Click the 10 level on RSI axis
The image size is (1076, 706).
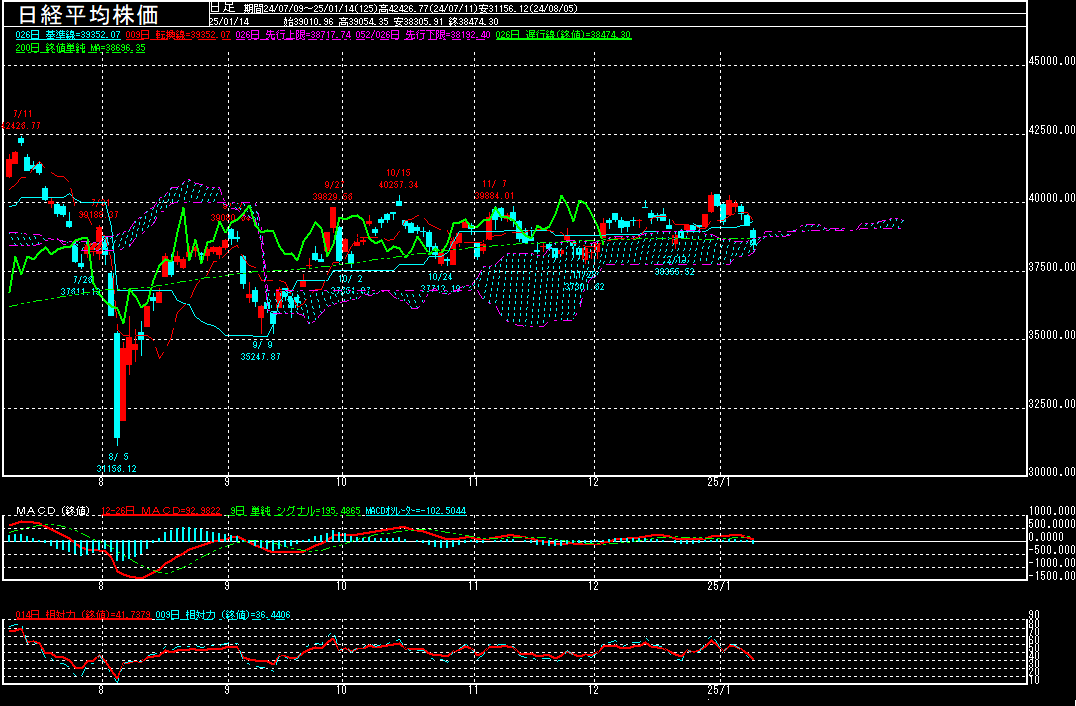1034,679
